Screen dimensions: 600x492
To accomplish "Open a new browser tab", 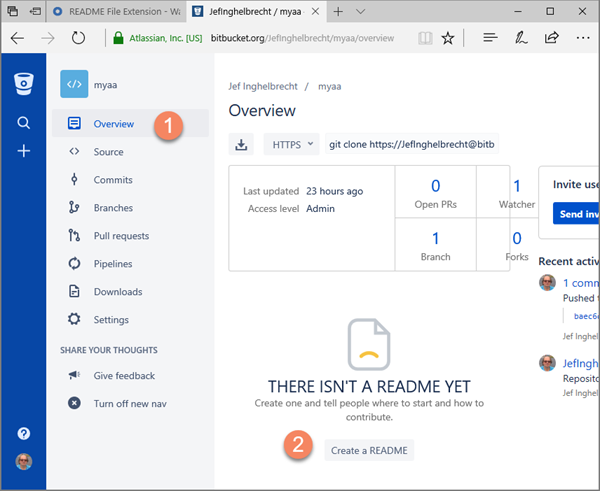I will (x=338, y=11).
